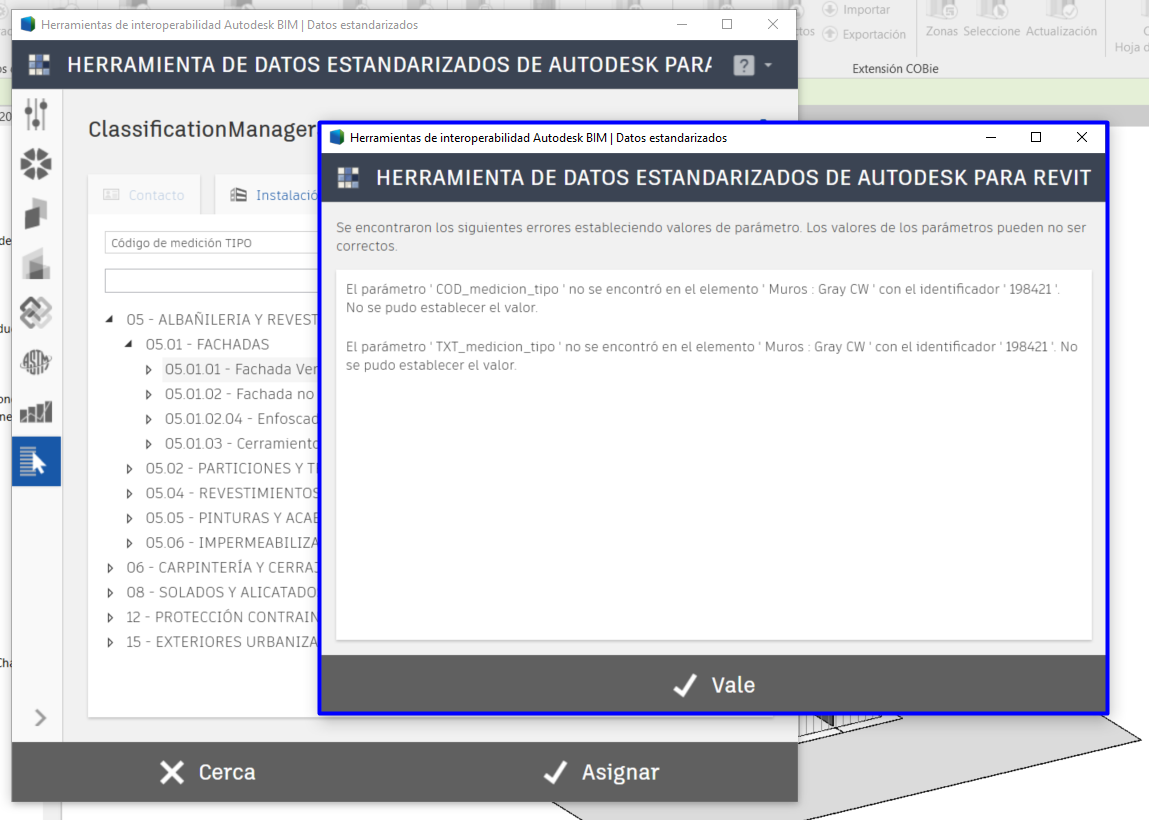Viewport: 1149px width, 820px height.
Task: Open the help question mark icon
Action: 744,65
